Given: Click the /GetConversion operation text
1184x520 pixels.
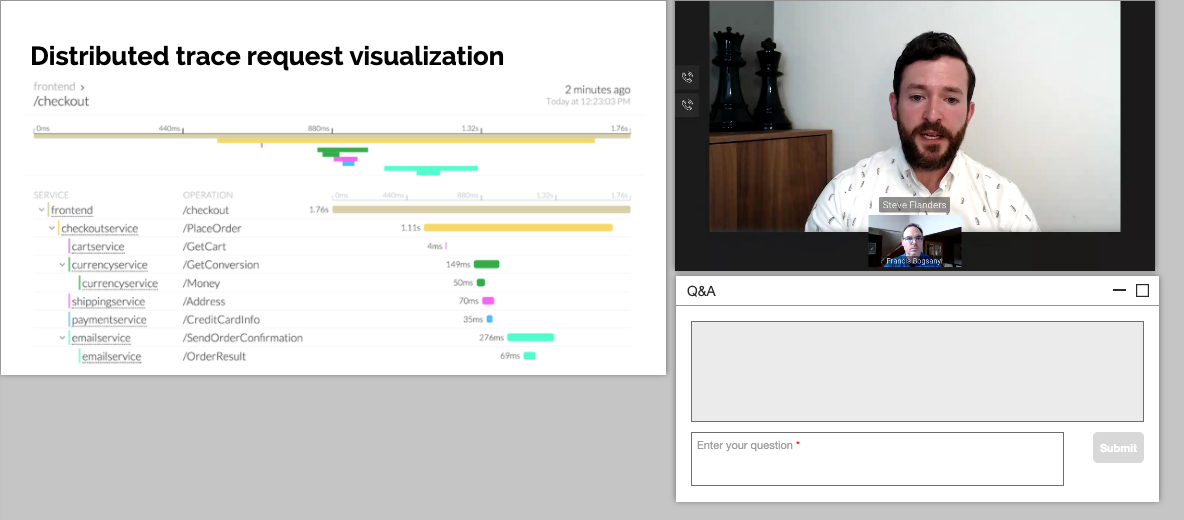Looking at the screenshot, I should click(220, 265).
